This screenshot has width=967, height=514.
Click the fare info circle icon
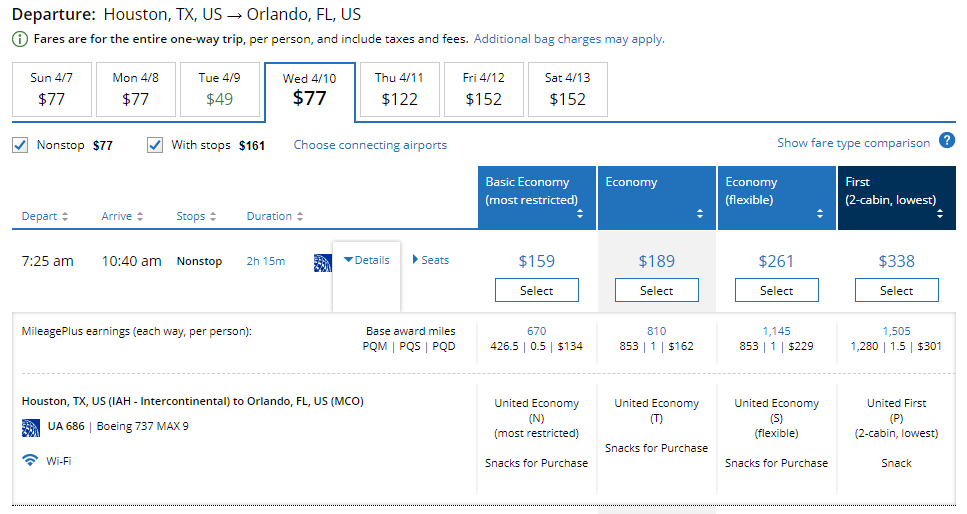pyautogui.click(x=20, y=40)
